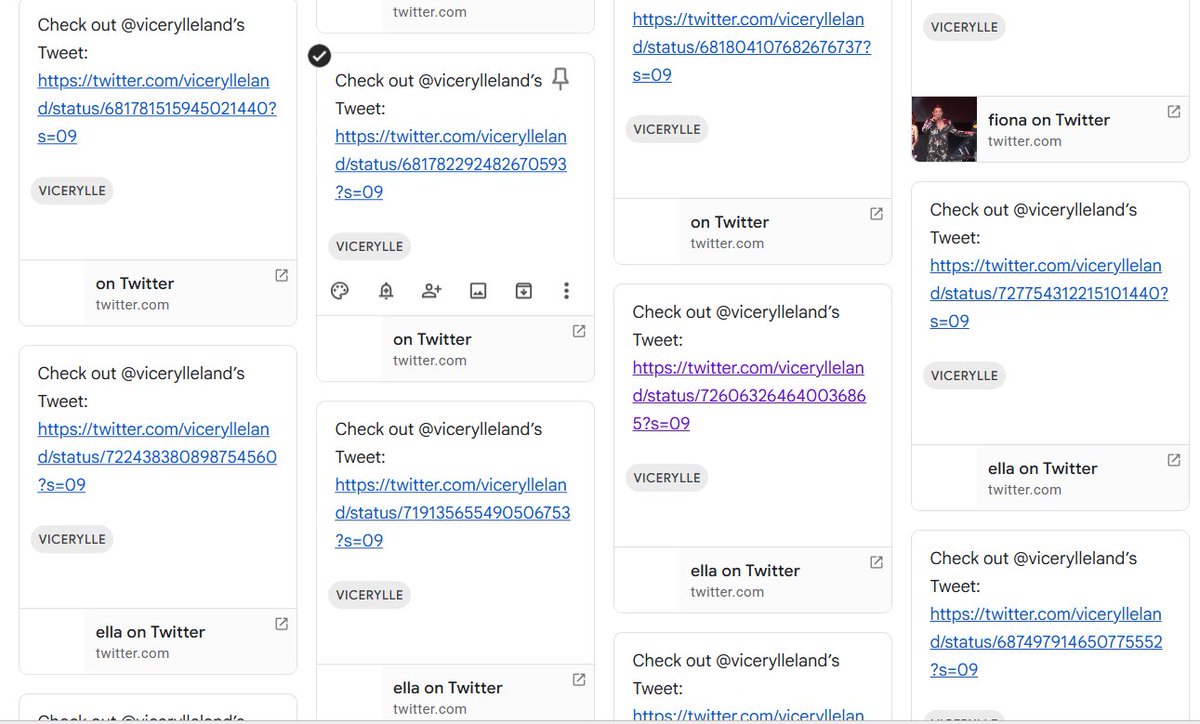Click the 'fiona on Twitter' preview title
The image size is (1200, 724).
pos(1049,120)
